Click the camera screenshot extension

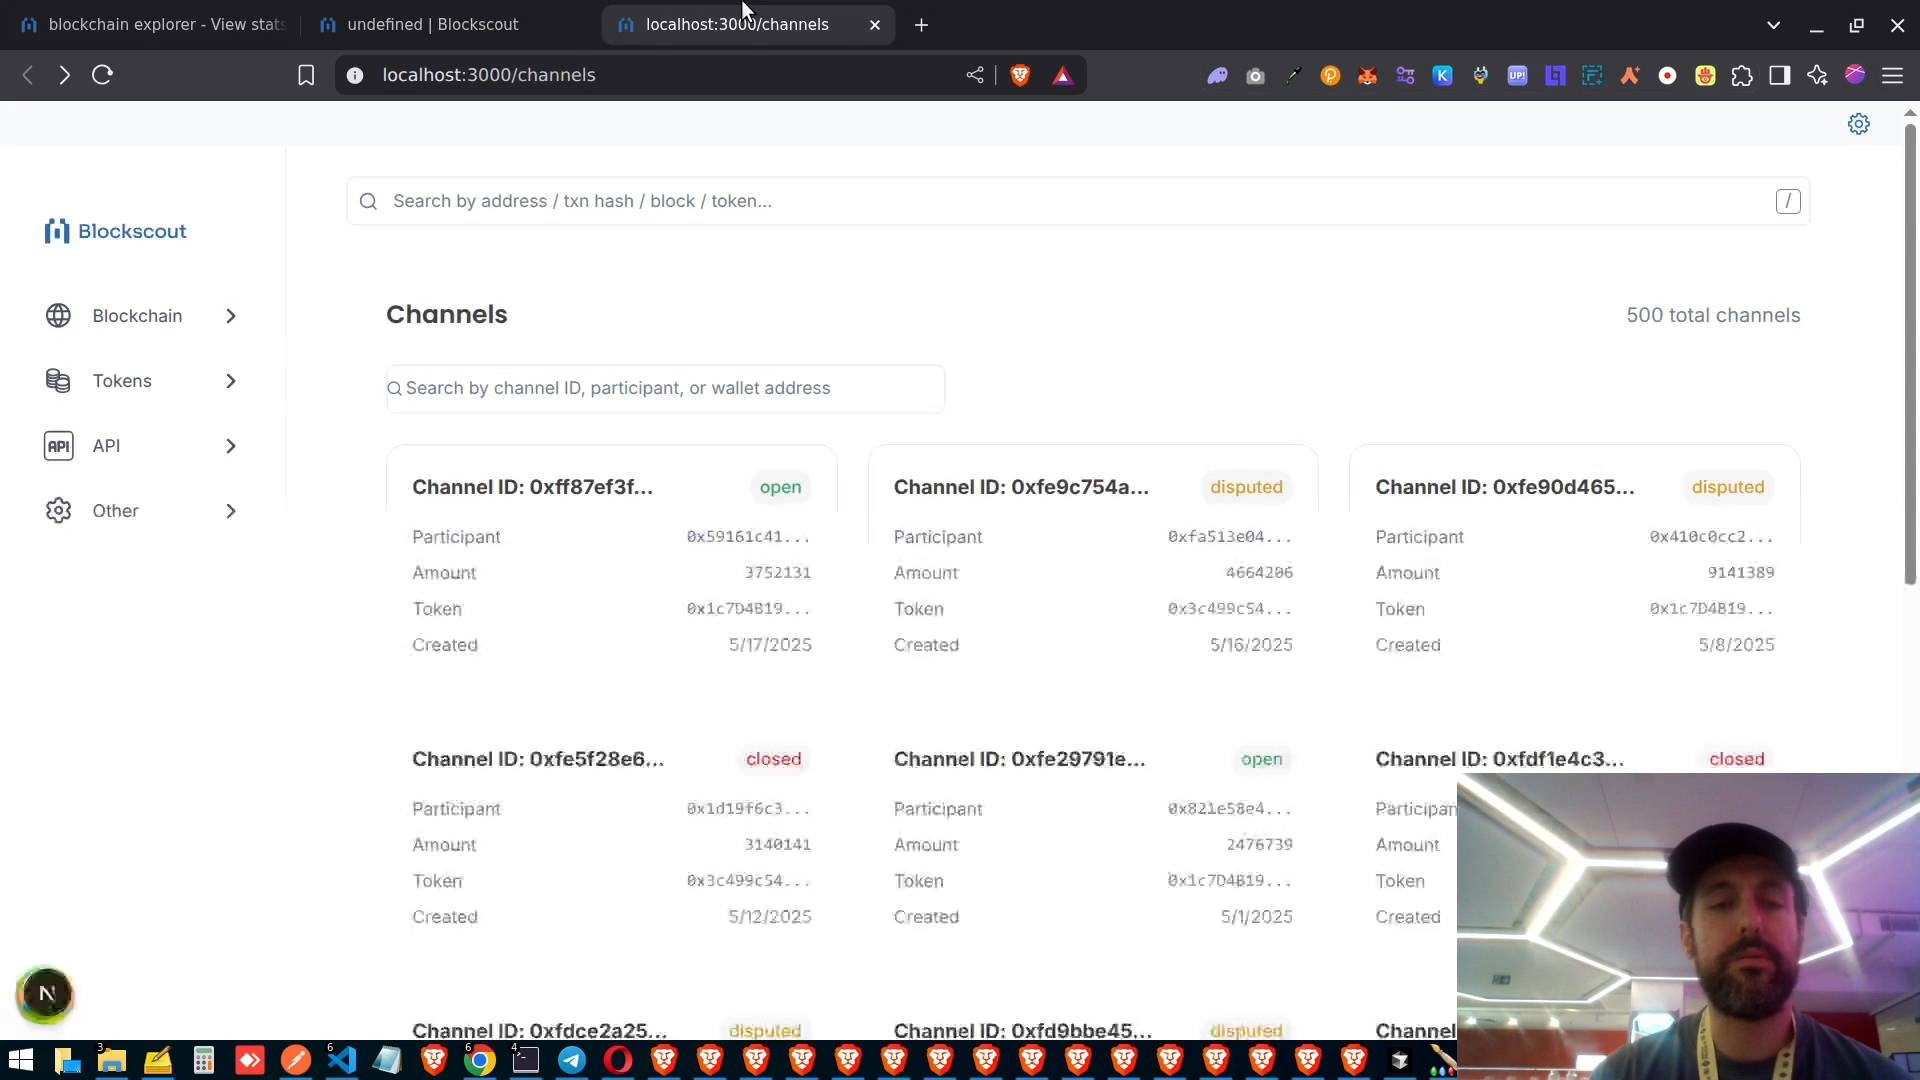[1255, 75]
